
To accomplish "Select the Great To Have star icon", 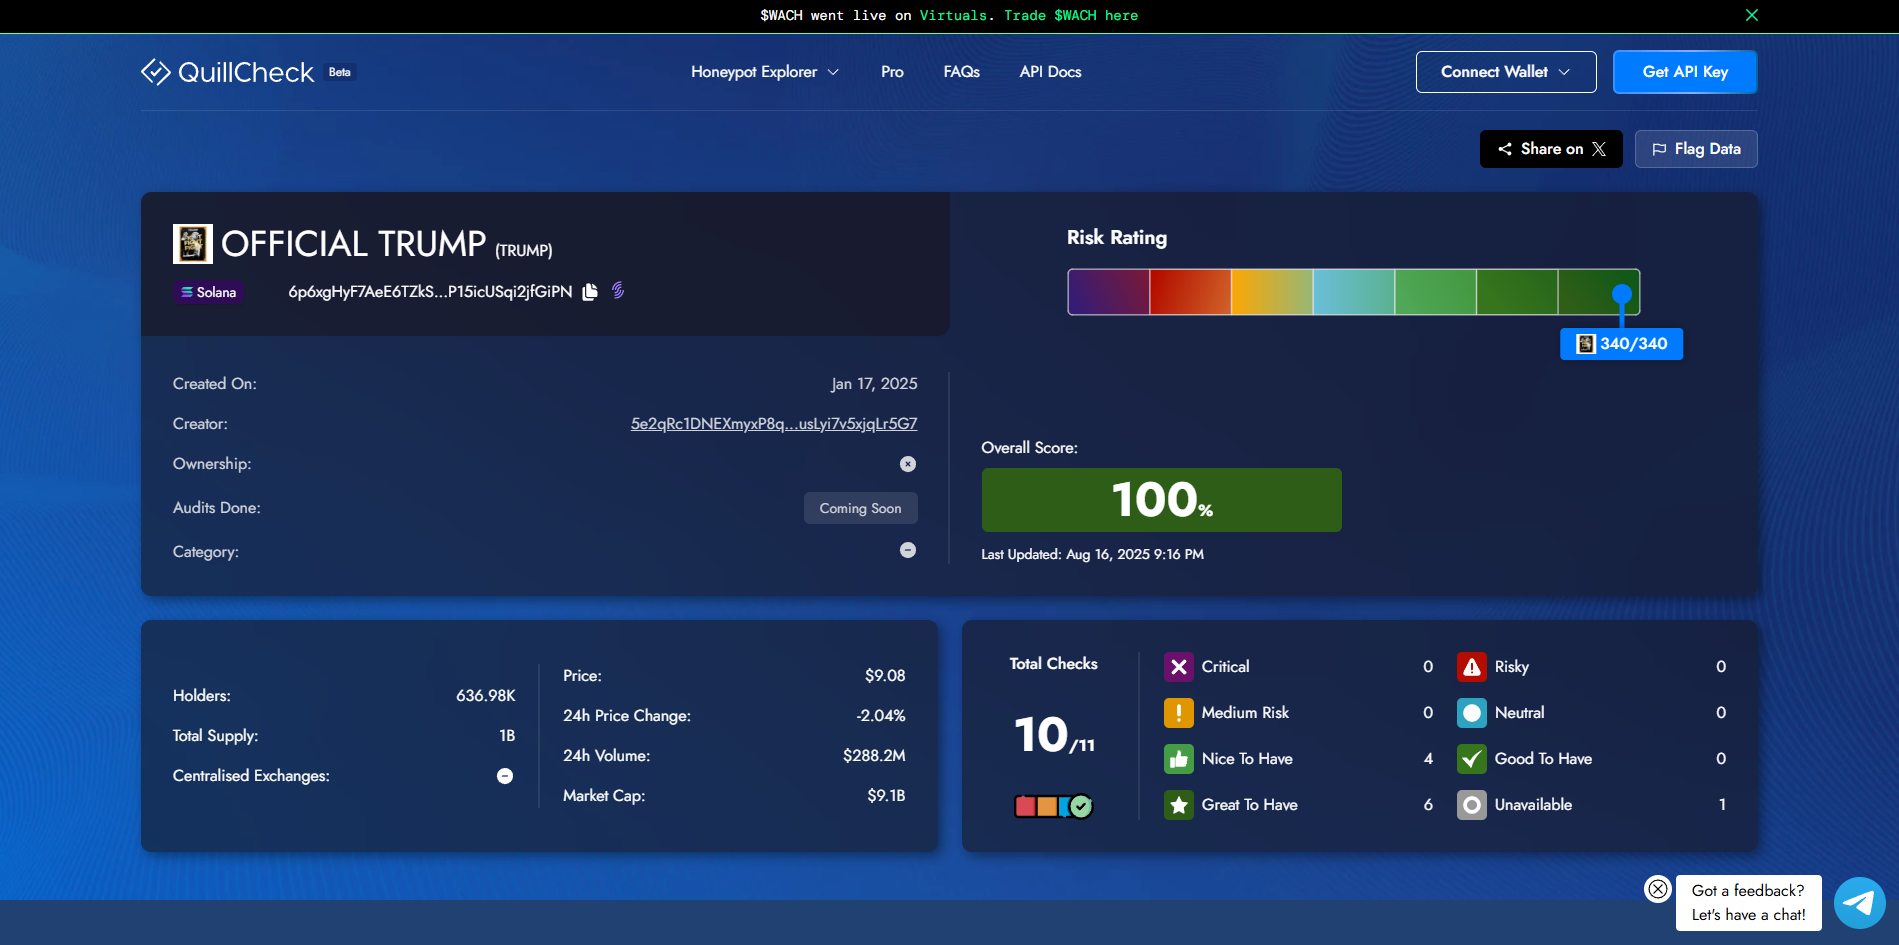I will click(1178, 805).
